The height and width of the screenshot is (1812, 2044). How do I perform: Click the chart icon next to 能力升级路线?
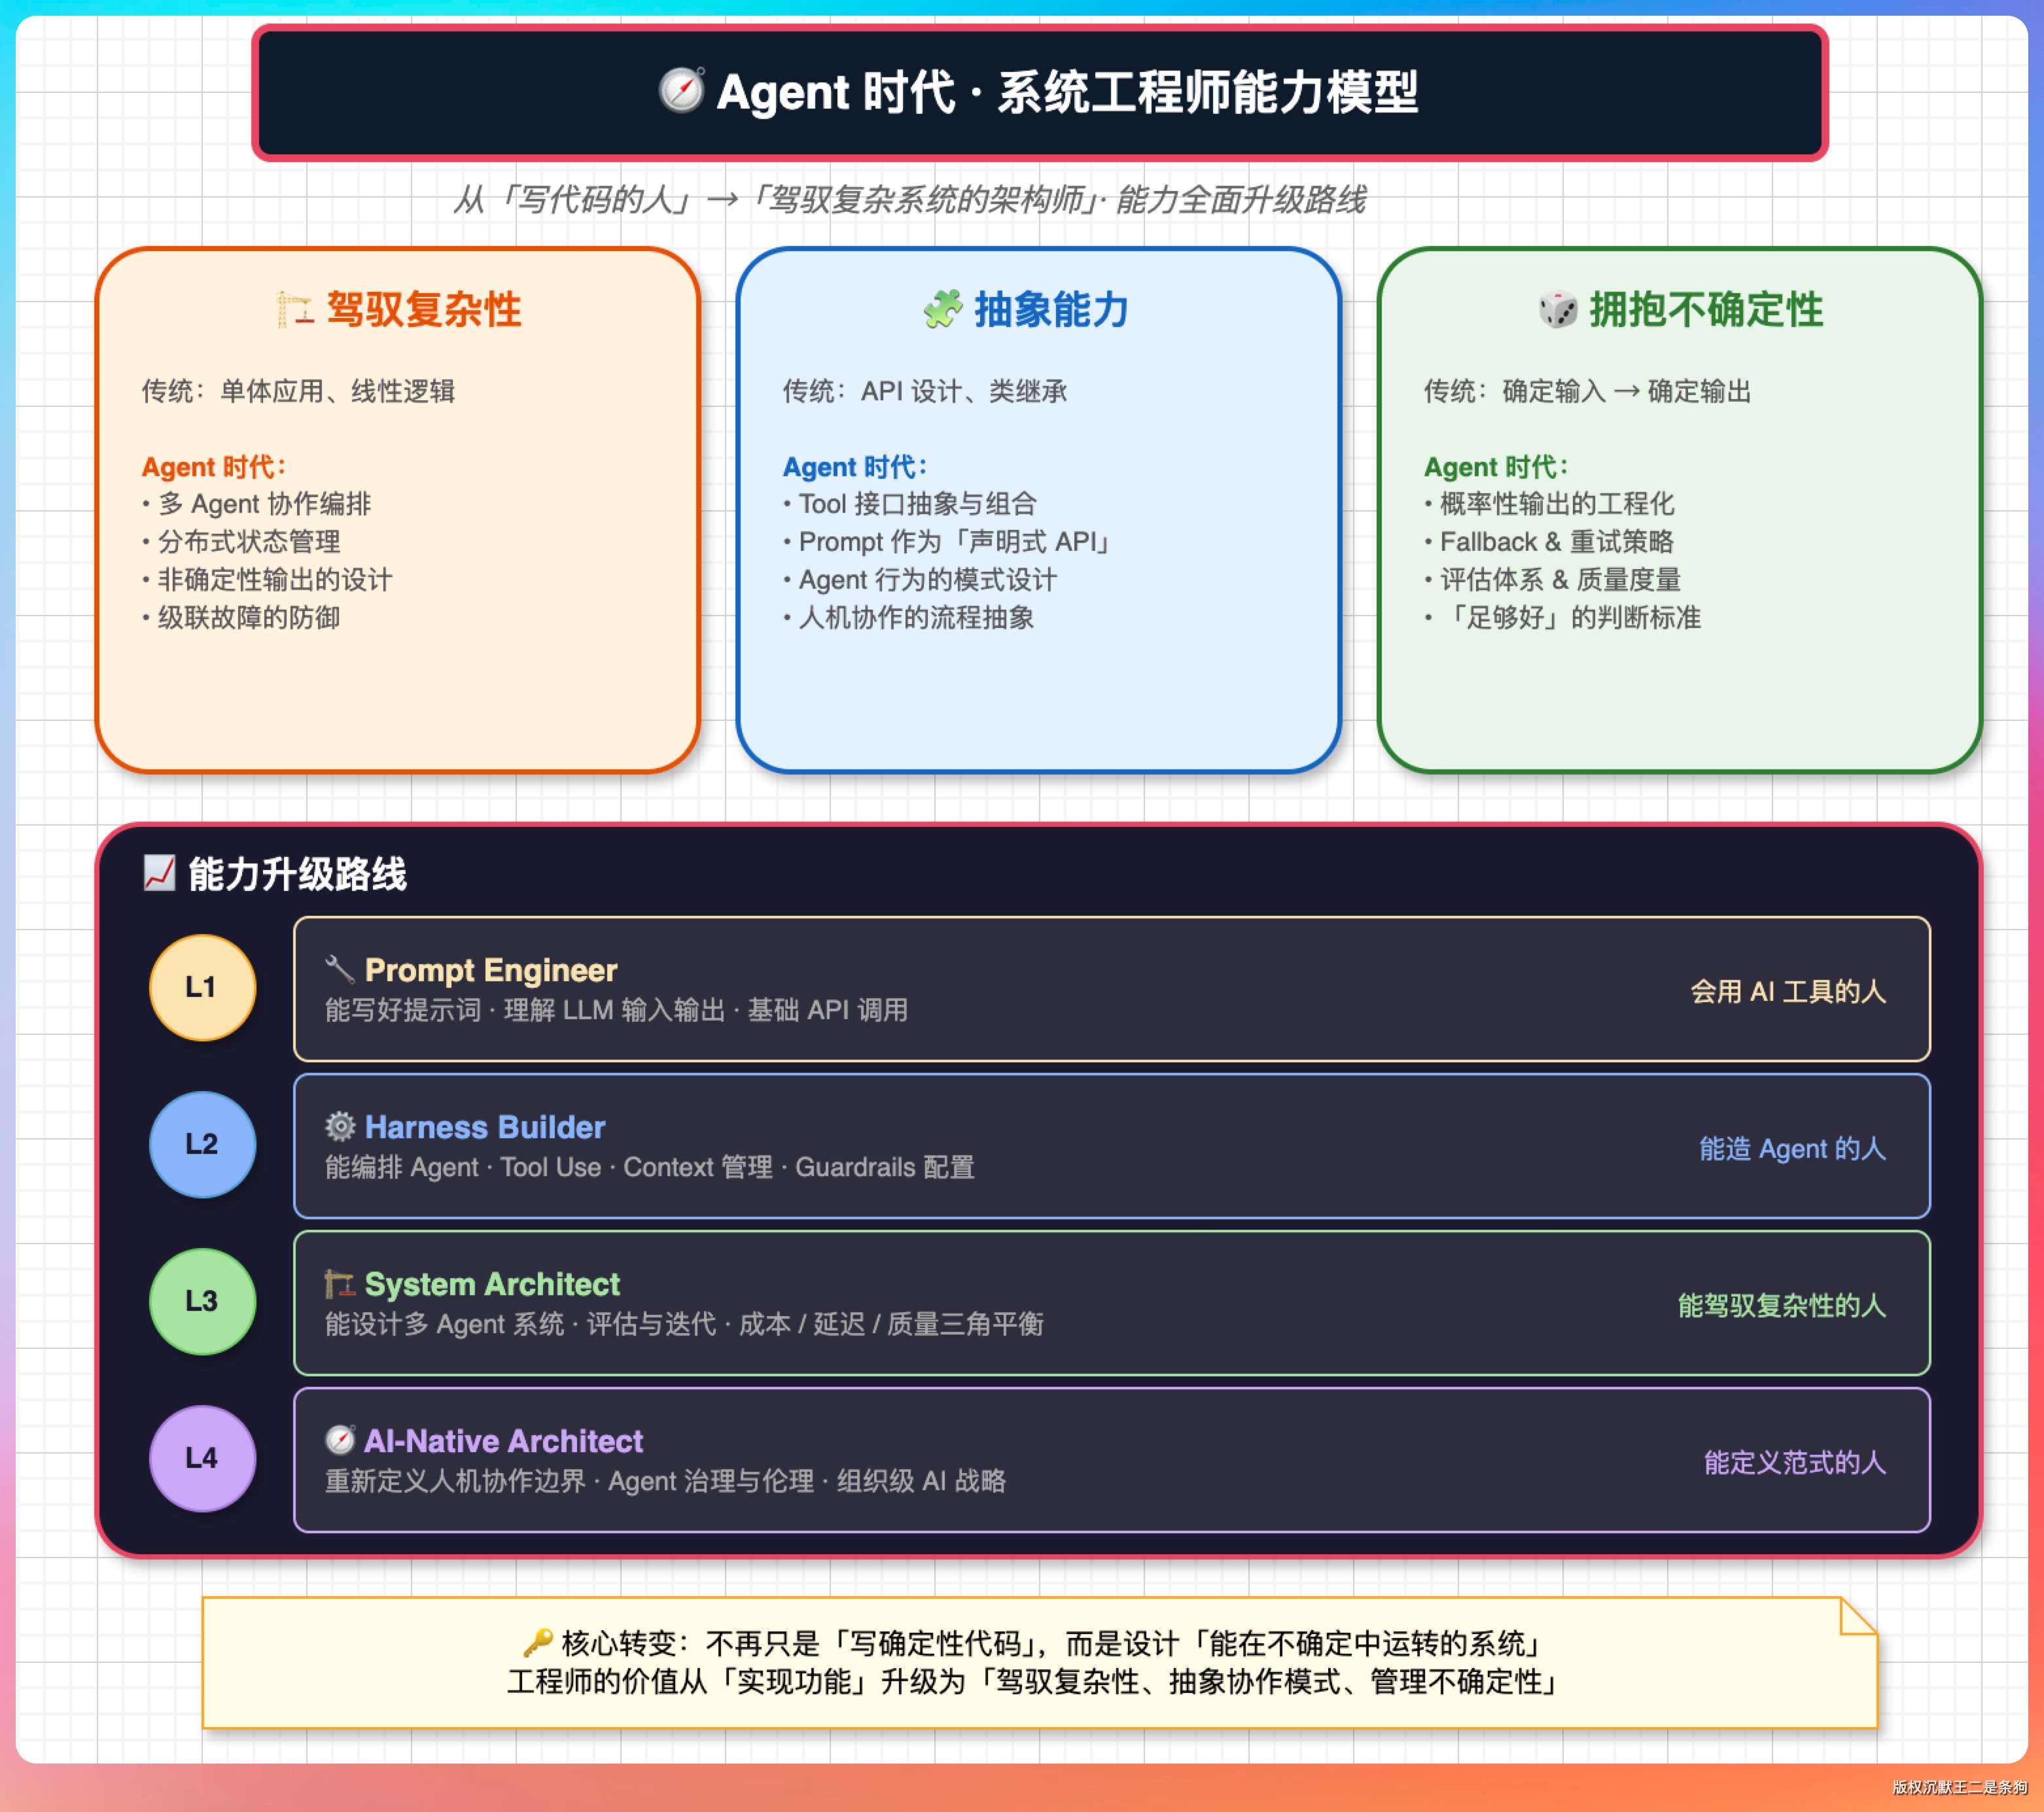point(159,873)
